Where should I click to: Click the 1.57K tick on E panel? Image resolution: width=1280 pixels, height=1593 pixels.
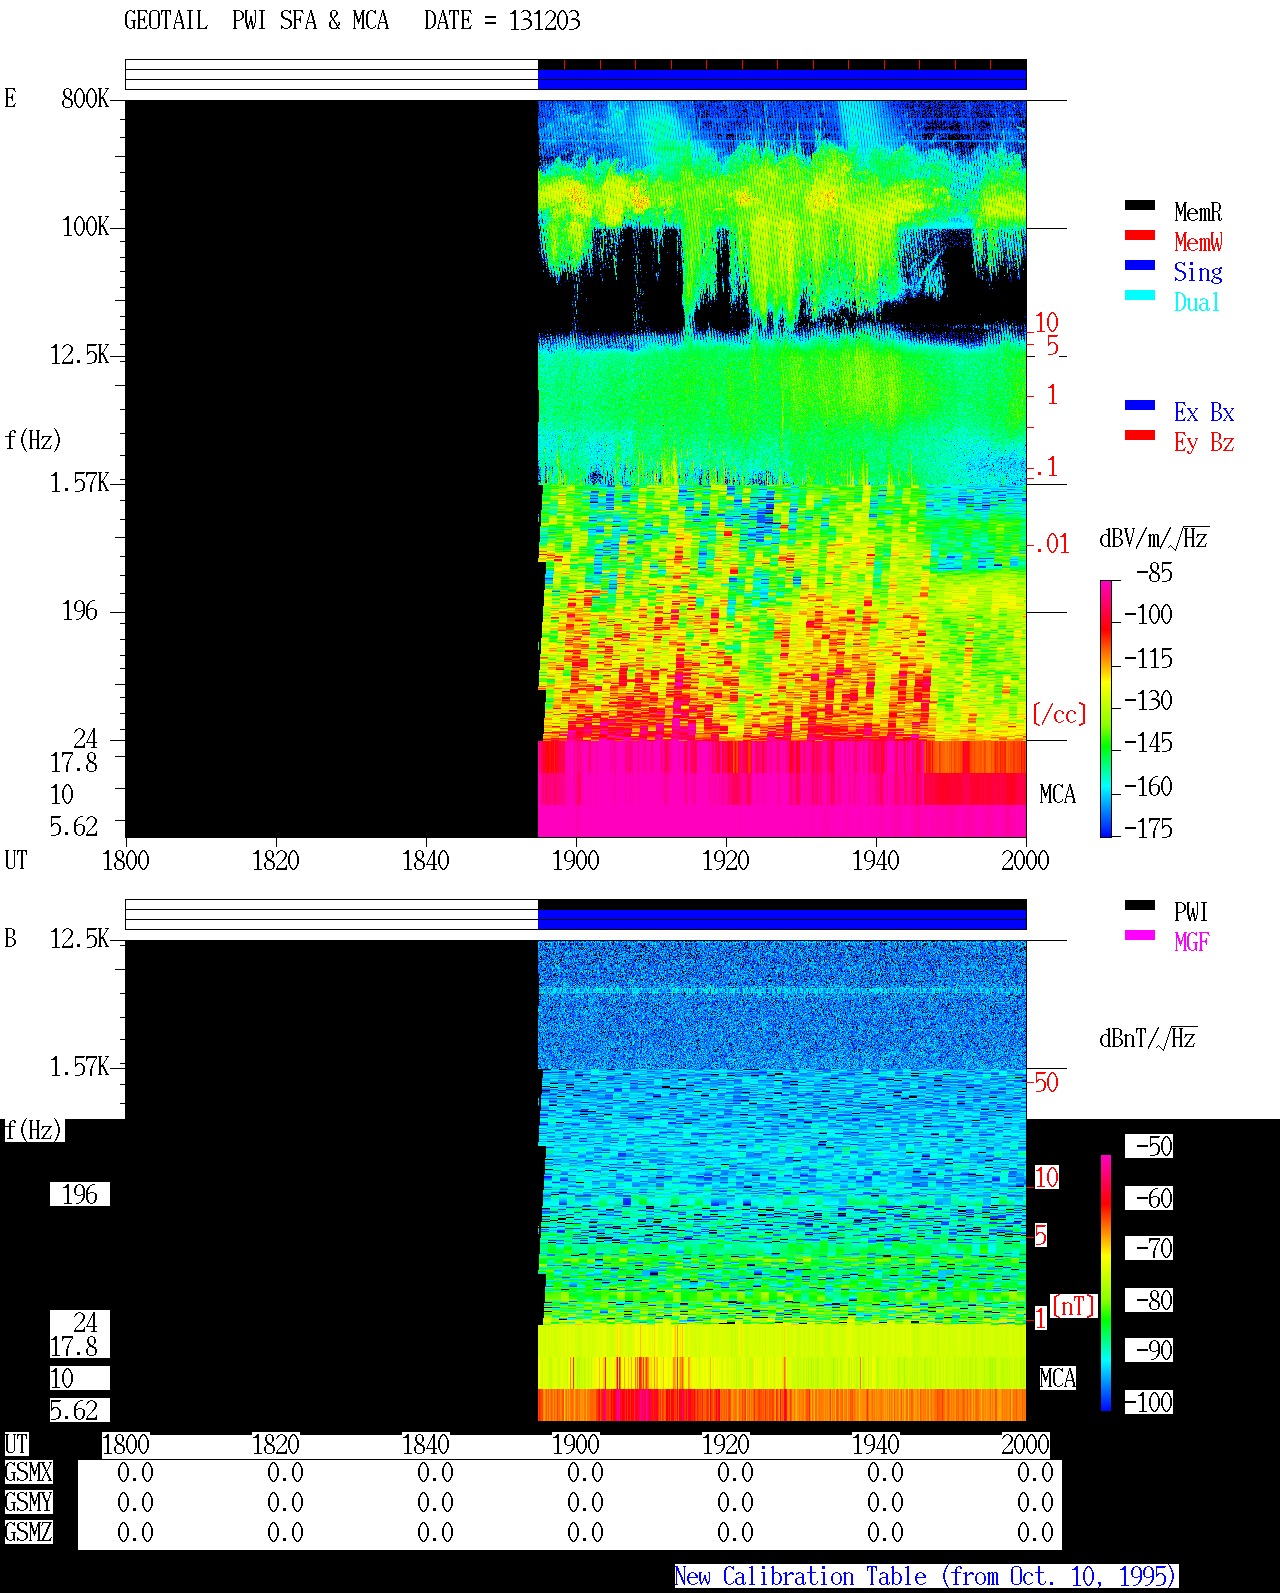click(80, 482)
